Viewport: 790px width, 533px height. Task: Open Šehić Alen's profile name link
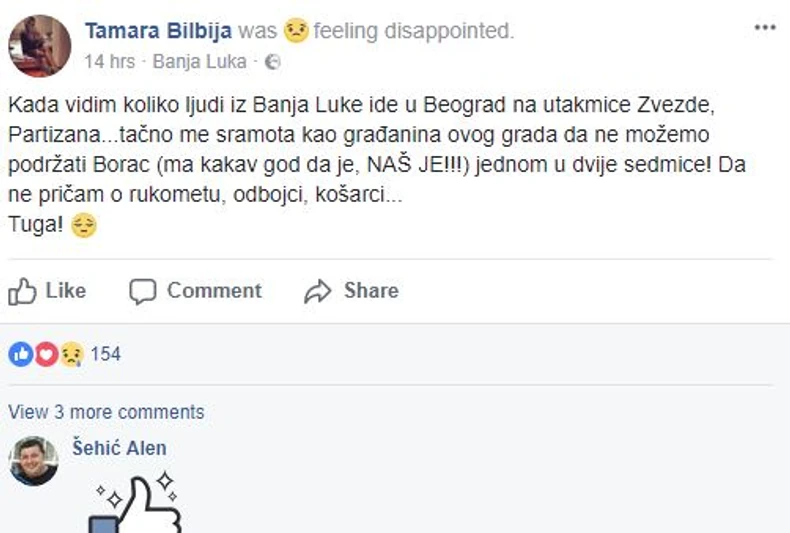click(119, 448)
